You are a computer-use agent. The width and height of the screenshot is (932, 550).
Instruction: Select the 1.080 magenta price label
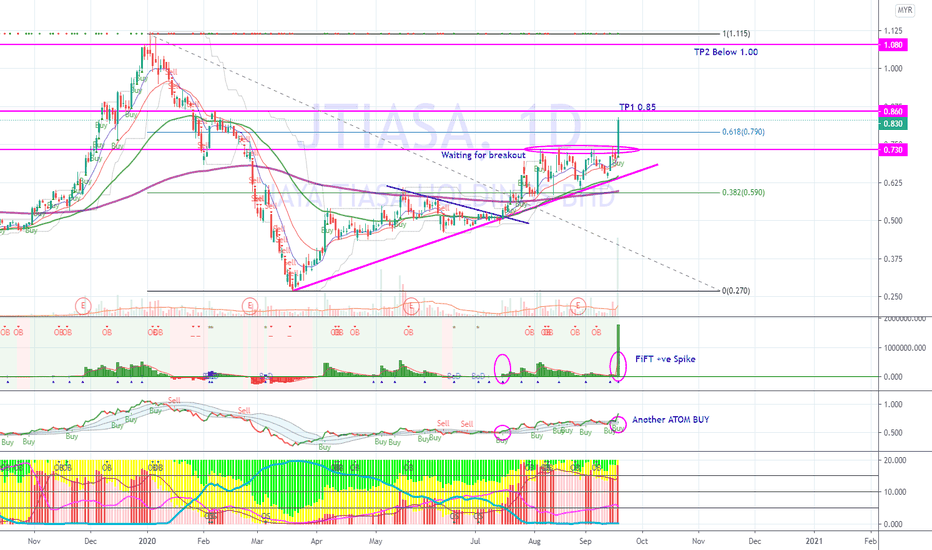893,45
